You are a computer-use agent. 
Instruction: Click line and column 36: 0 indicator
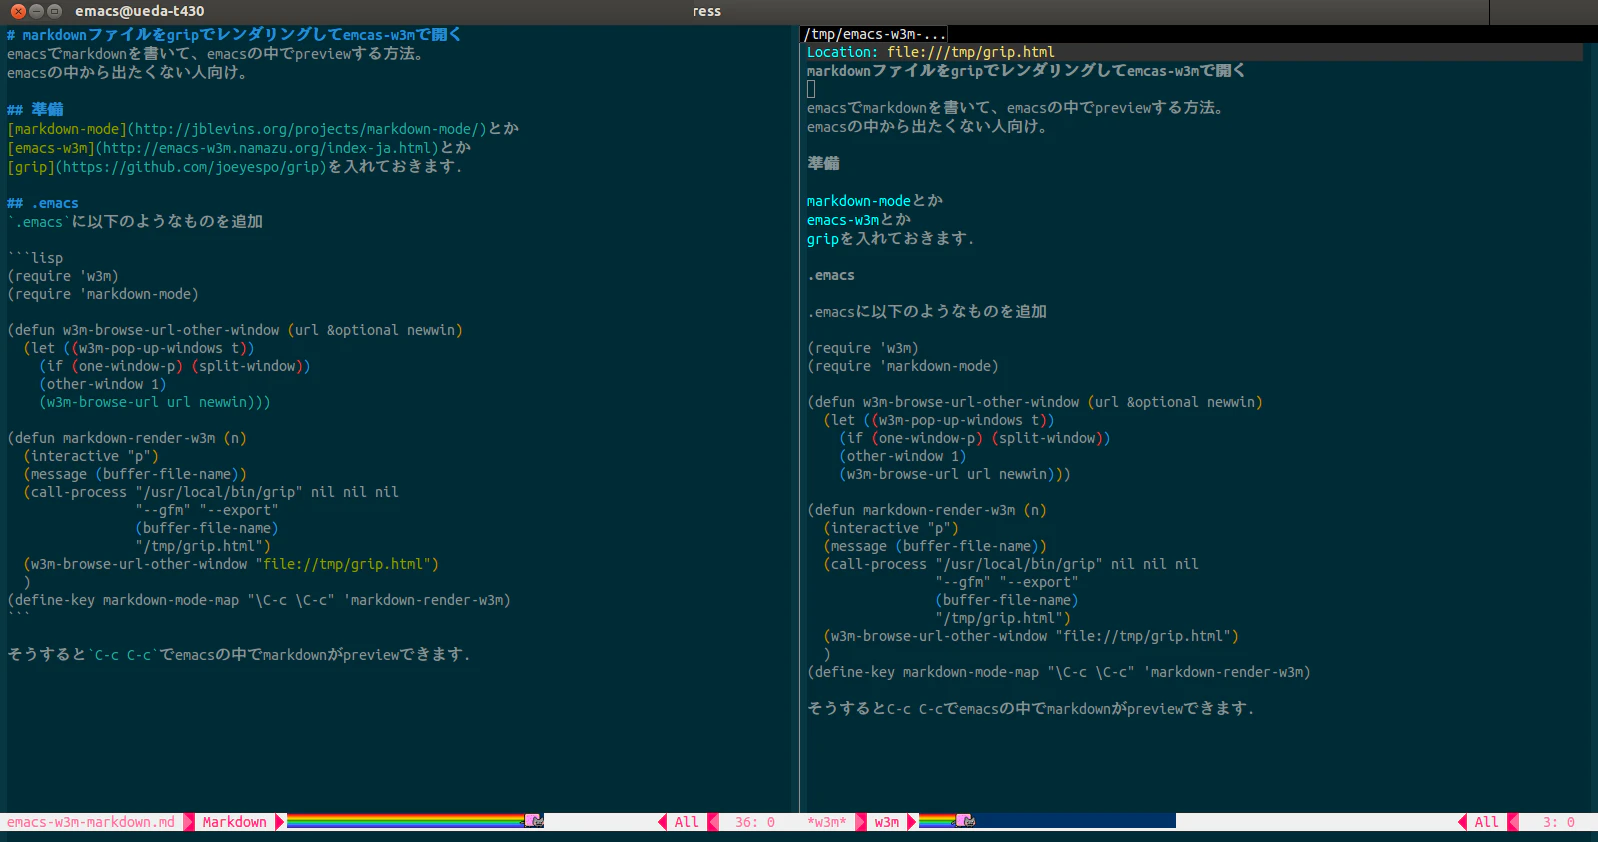(x=755, y=822)
